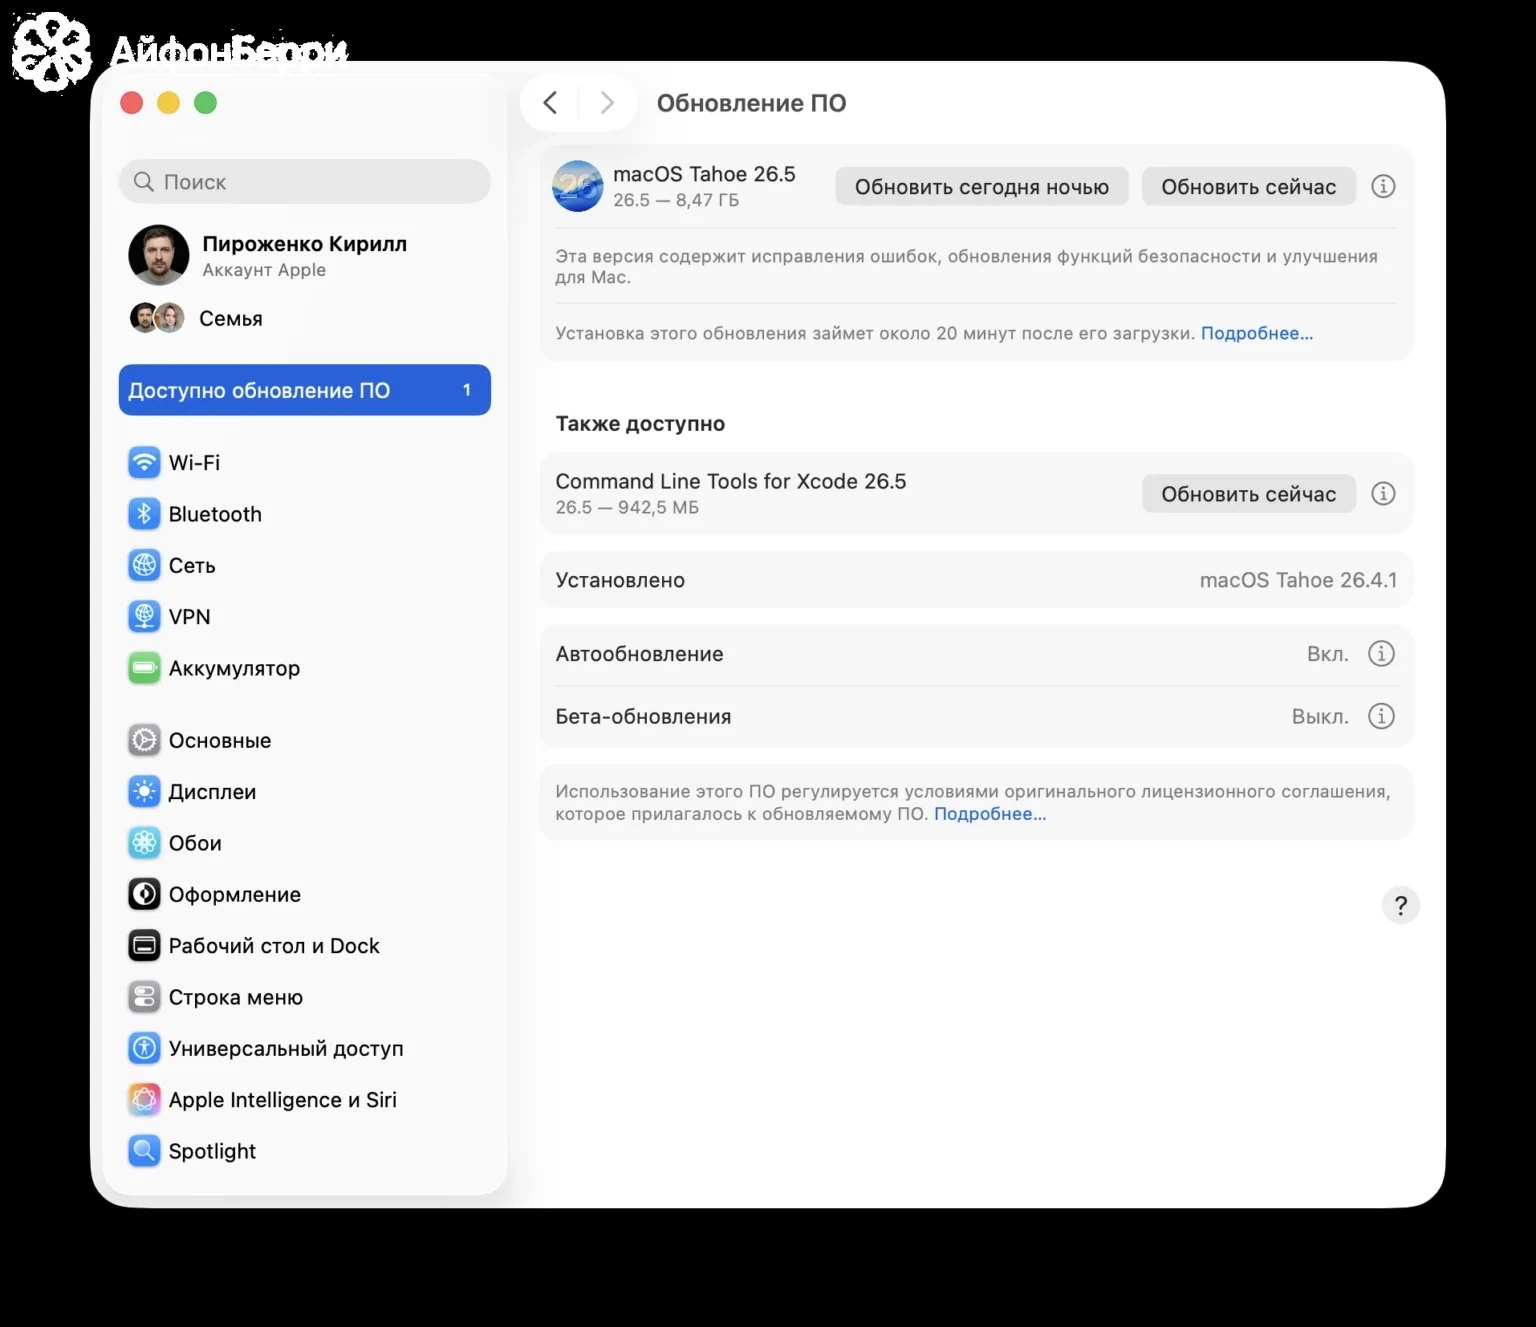Click the Command Line Tools for Xcode 26.5 title
This screenshot has width=1536, height=1327.
click(731, 481)
